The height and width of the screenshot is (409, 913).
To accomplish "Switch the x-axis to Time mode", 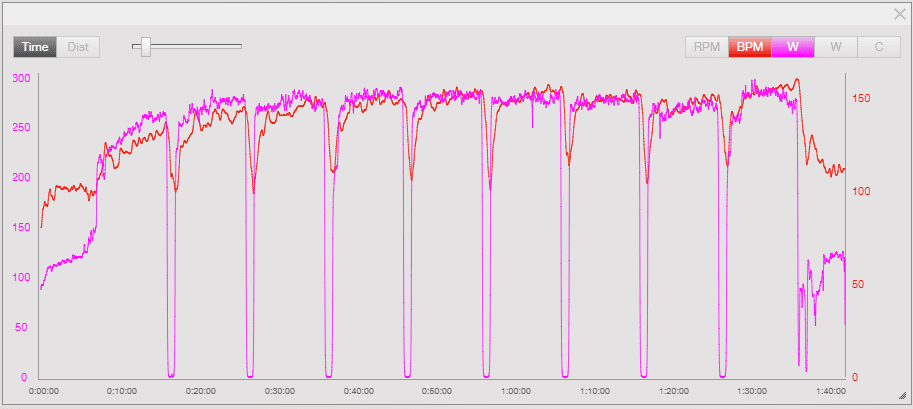I will pos(35,47).
